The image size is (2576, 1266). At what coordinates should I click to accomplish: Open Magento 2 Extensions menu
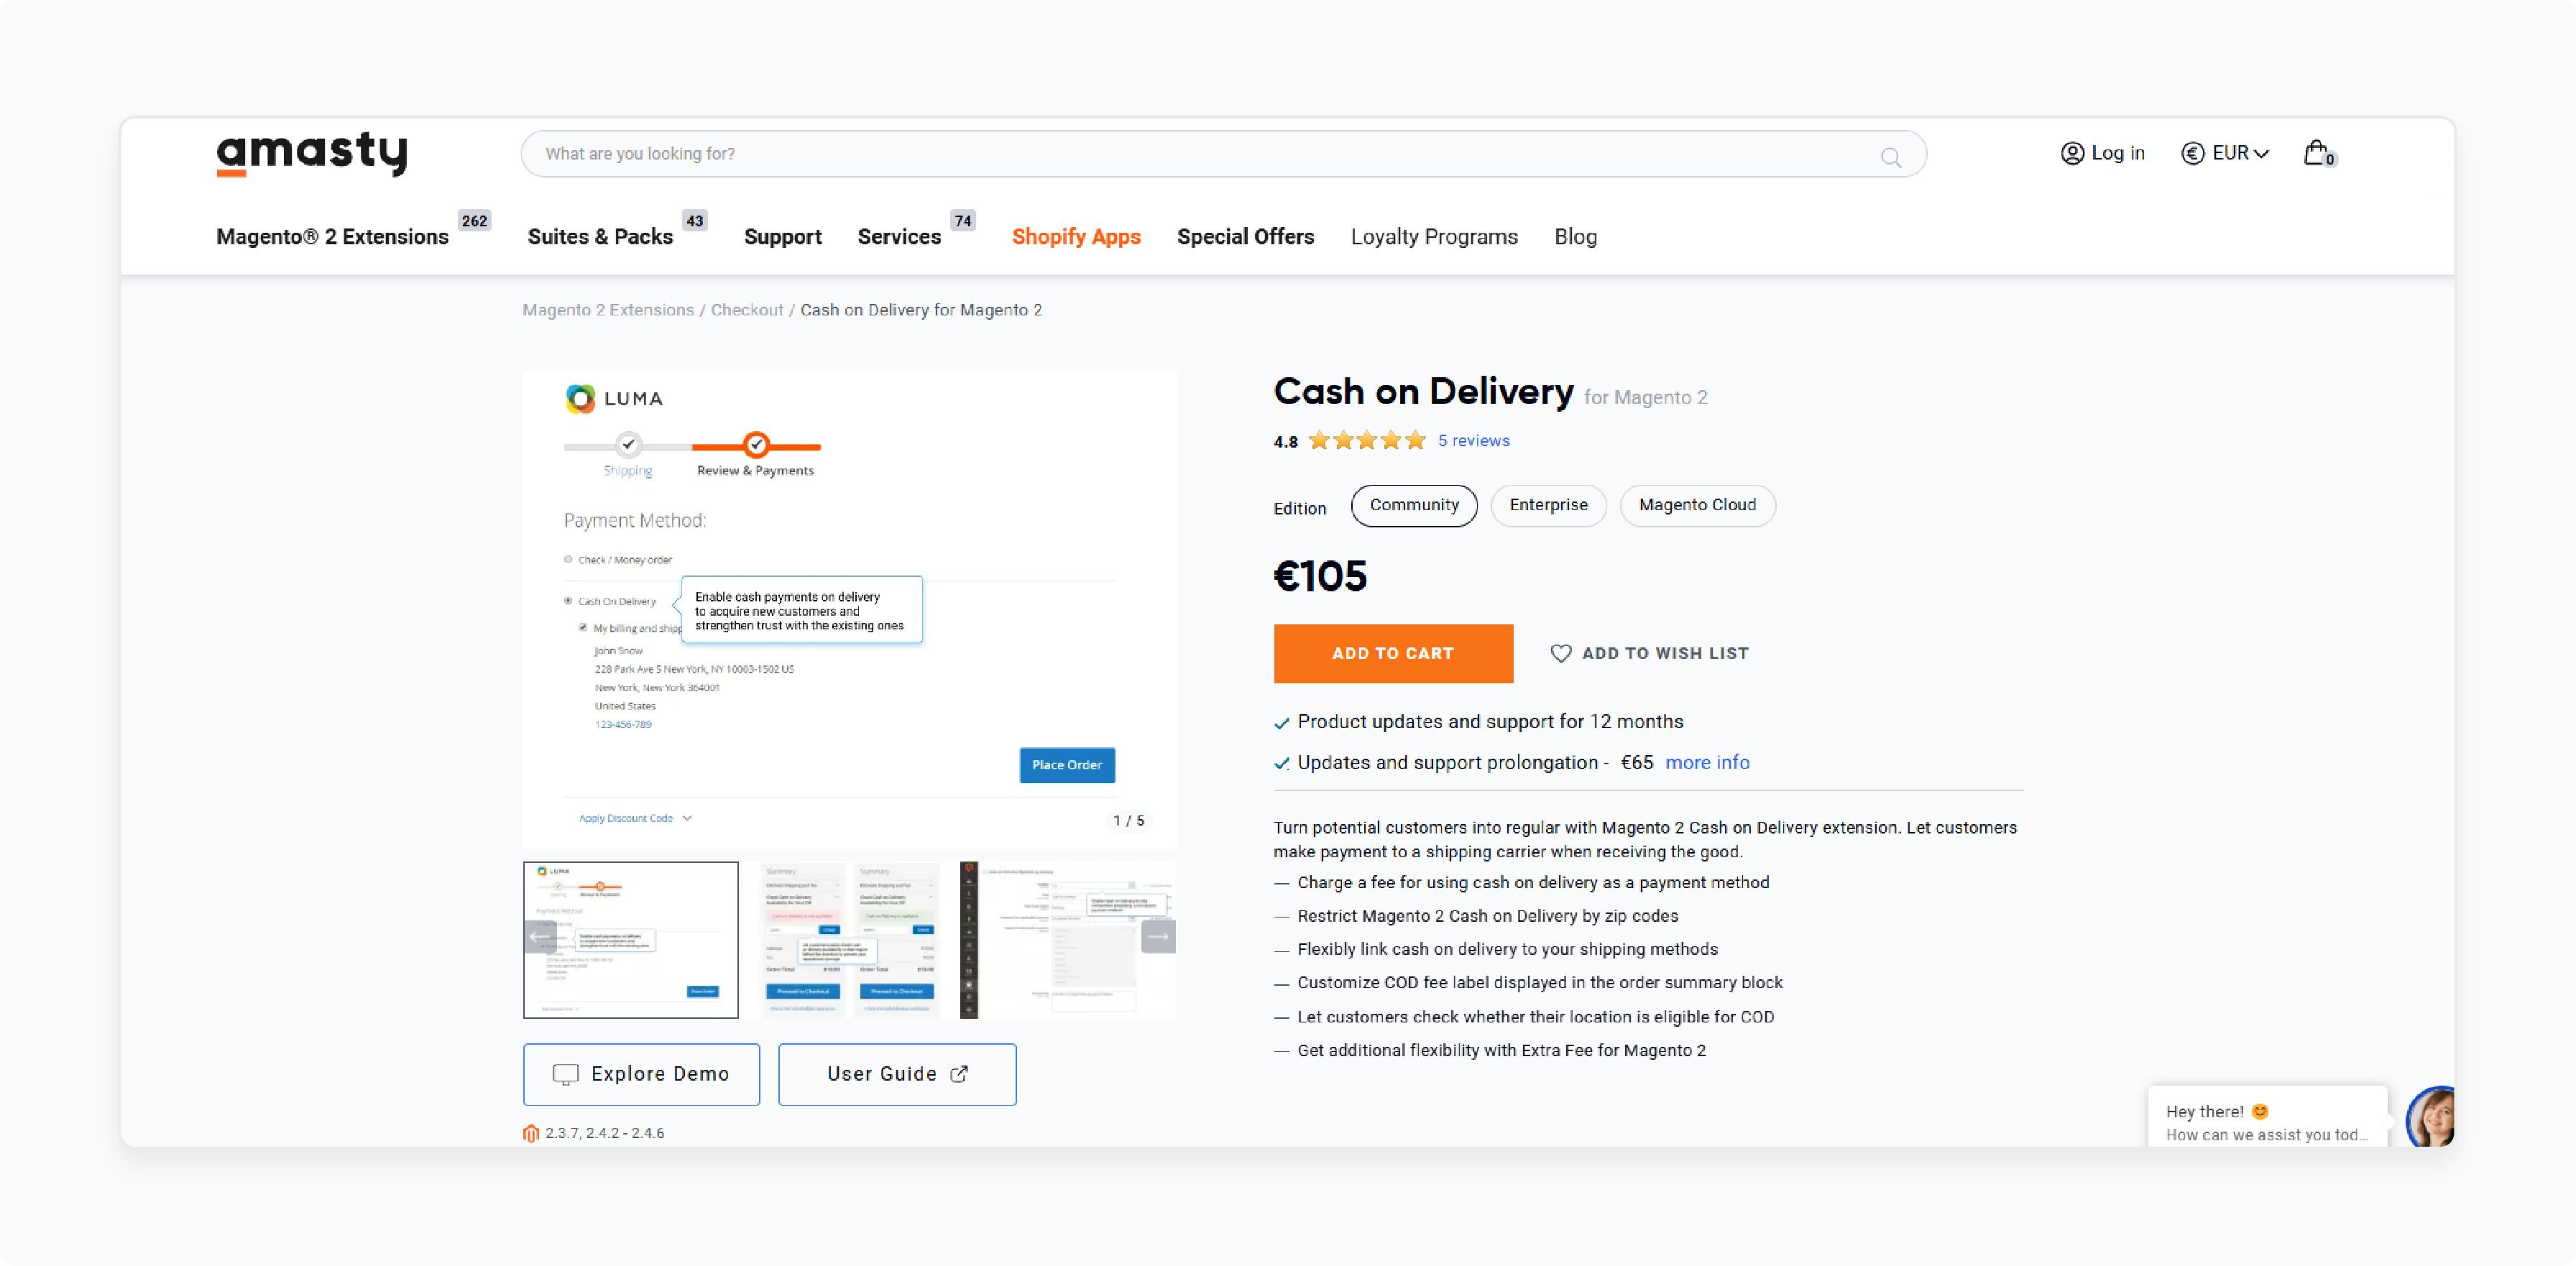(x=332, y=237)
